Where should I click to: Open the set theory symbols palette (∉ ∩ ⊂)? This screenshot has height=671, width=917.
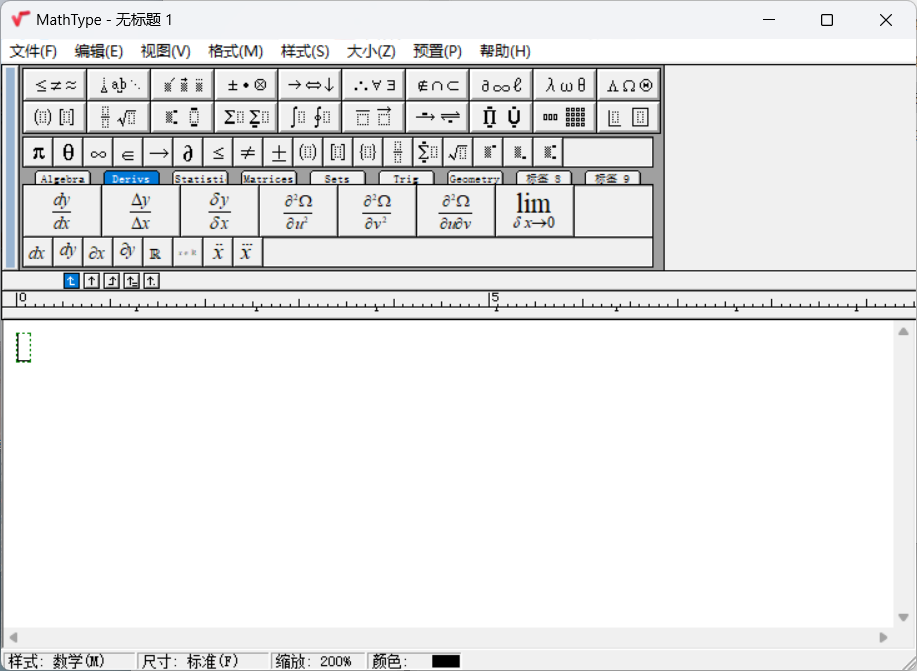(x=438, y=85)
